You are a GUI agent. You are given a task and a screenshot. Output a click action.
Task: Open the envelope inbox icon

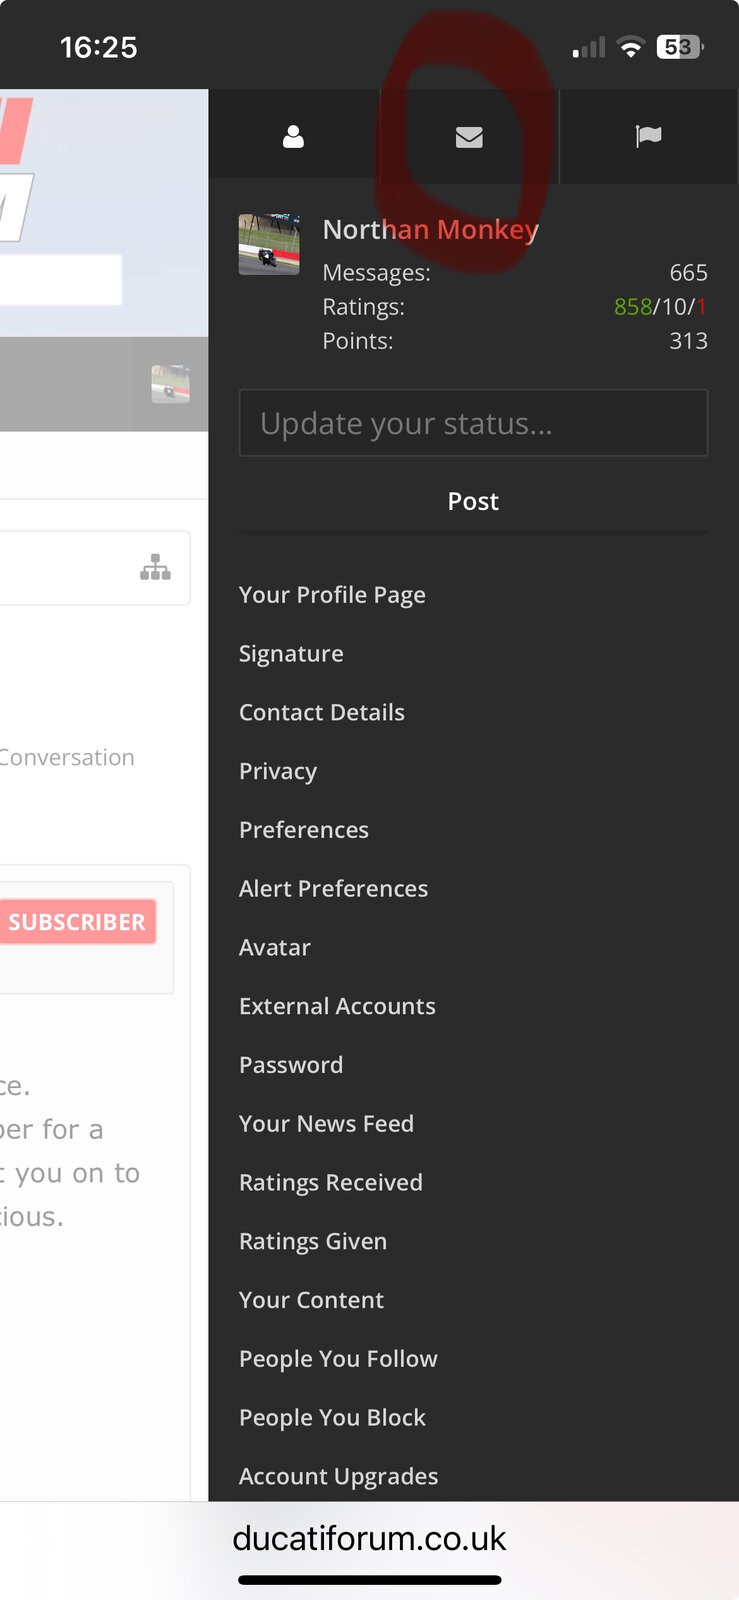click(x=469, y=137)
